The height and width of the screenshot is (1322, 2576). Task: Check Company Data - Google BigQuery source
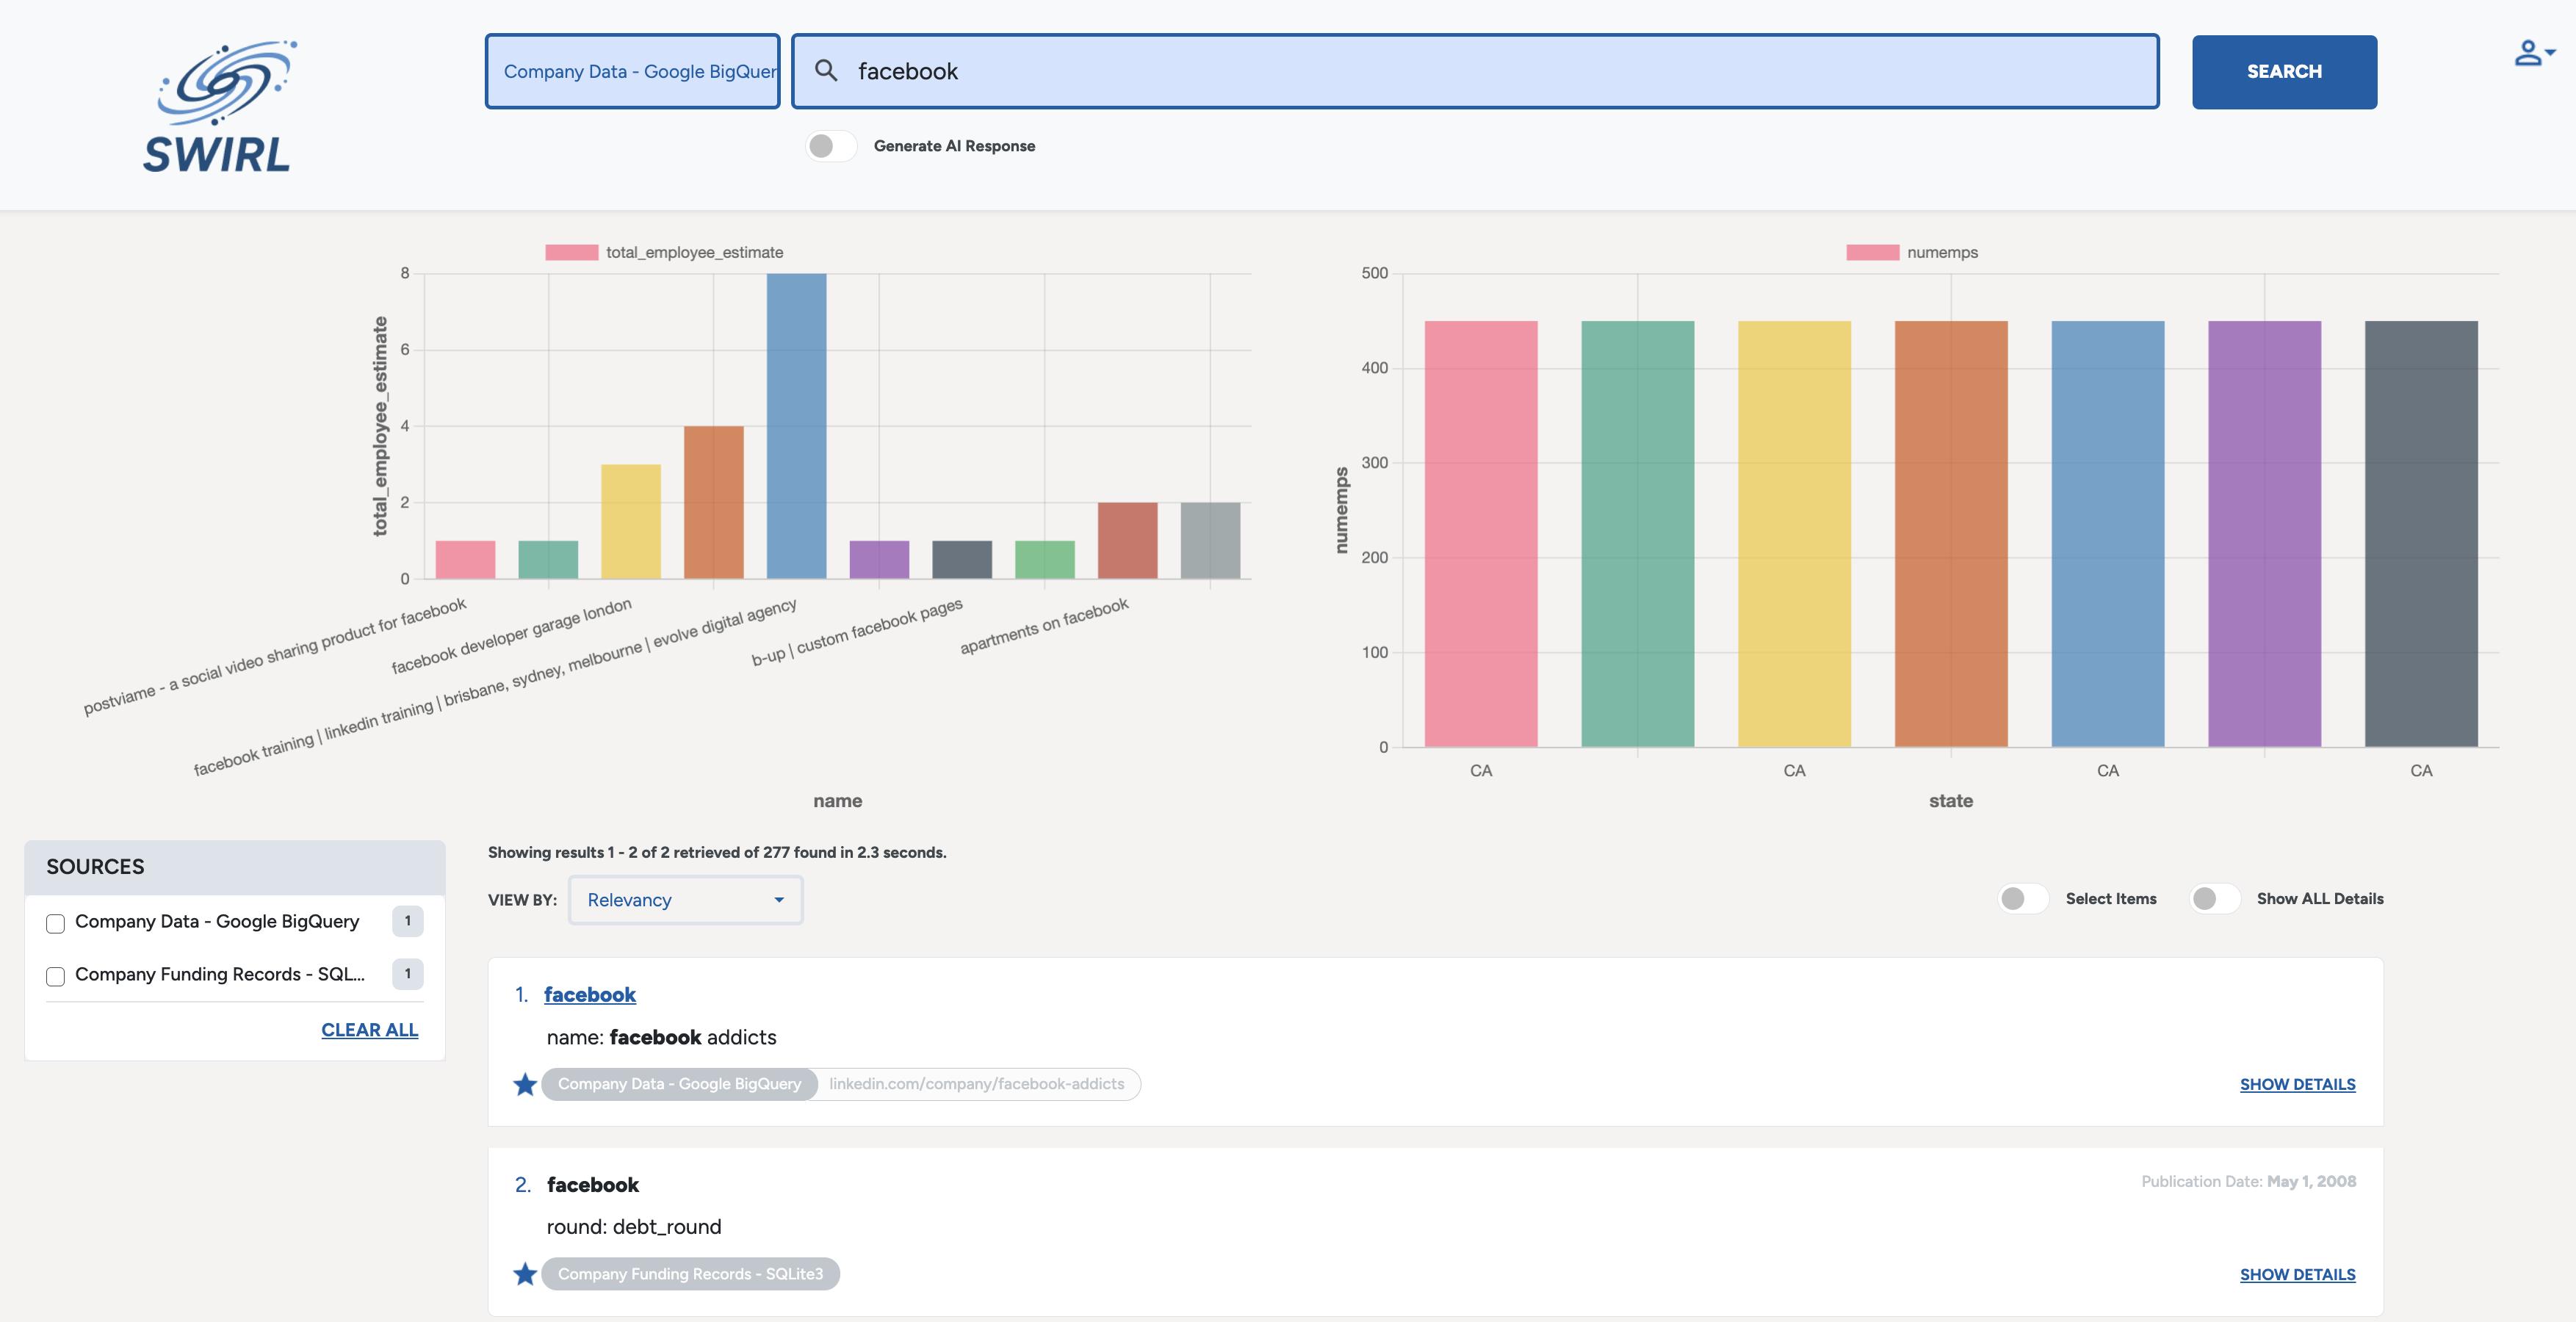click(x=56, y=923)
